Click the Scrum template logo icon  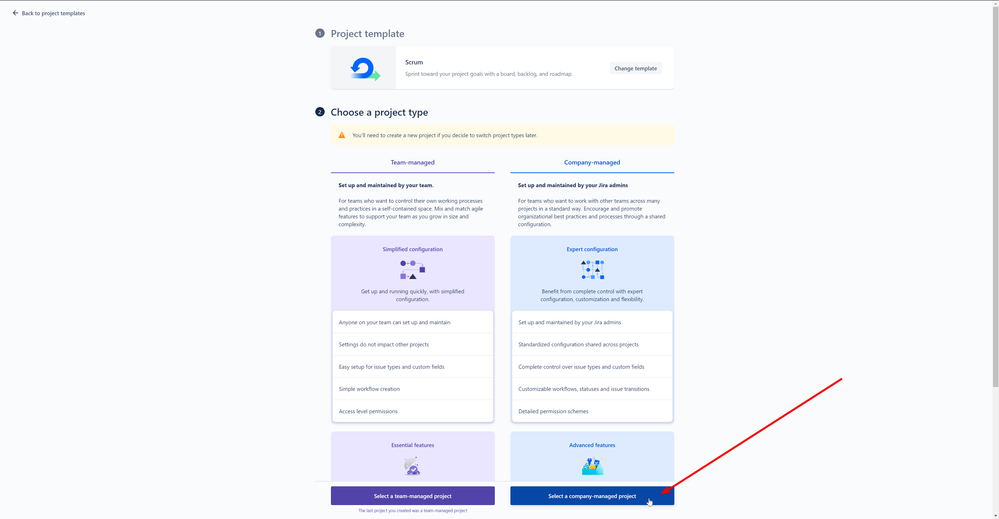(x=364, y=69)
